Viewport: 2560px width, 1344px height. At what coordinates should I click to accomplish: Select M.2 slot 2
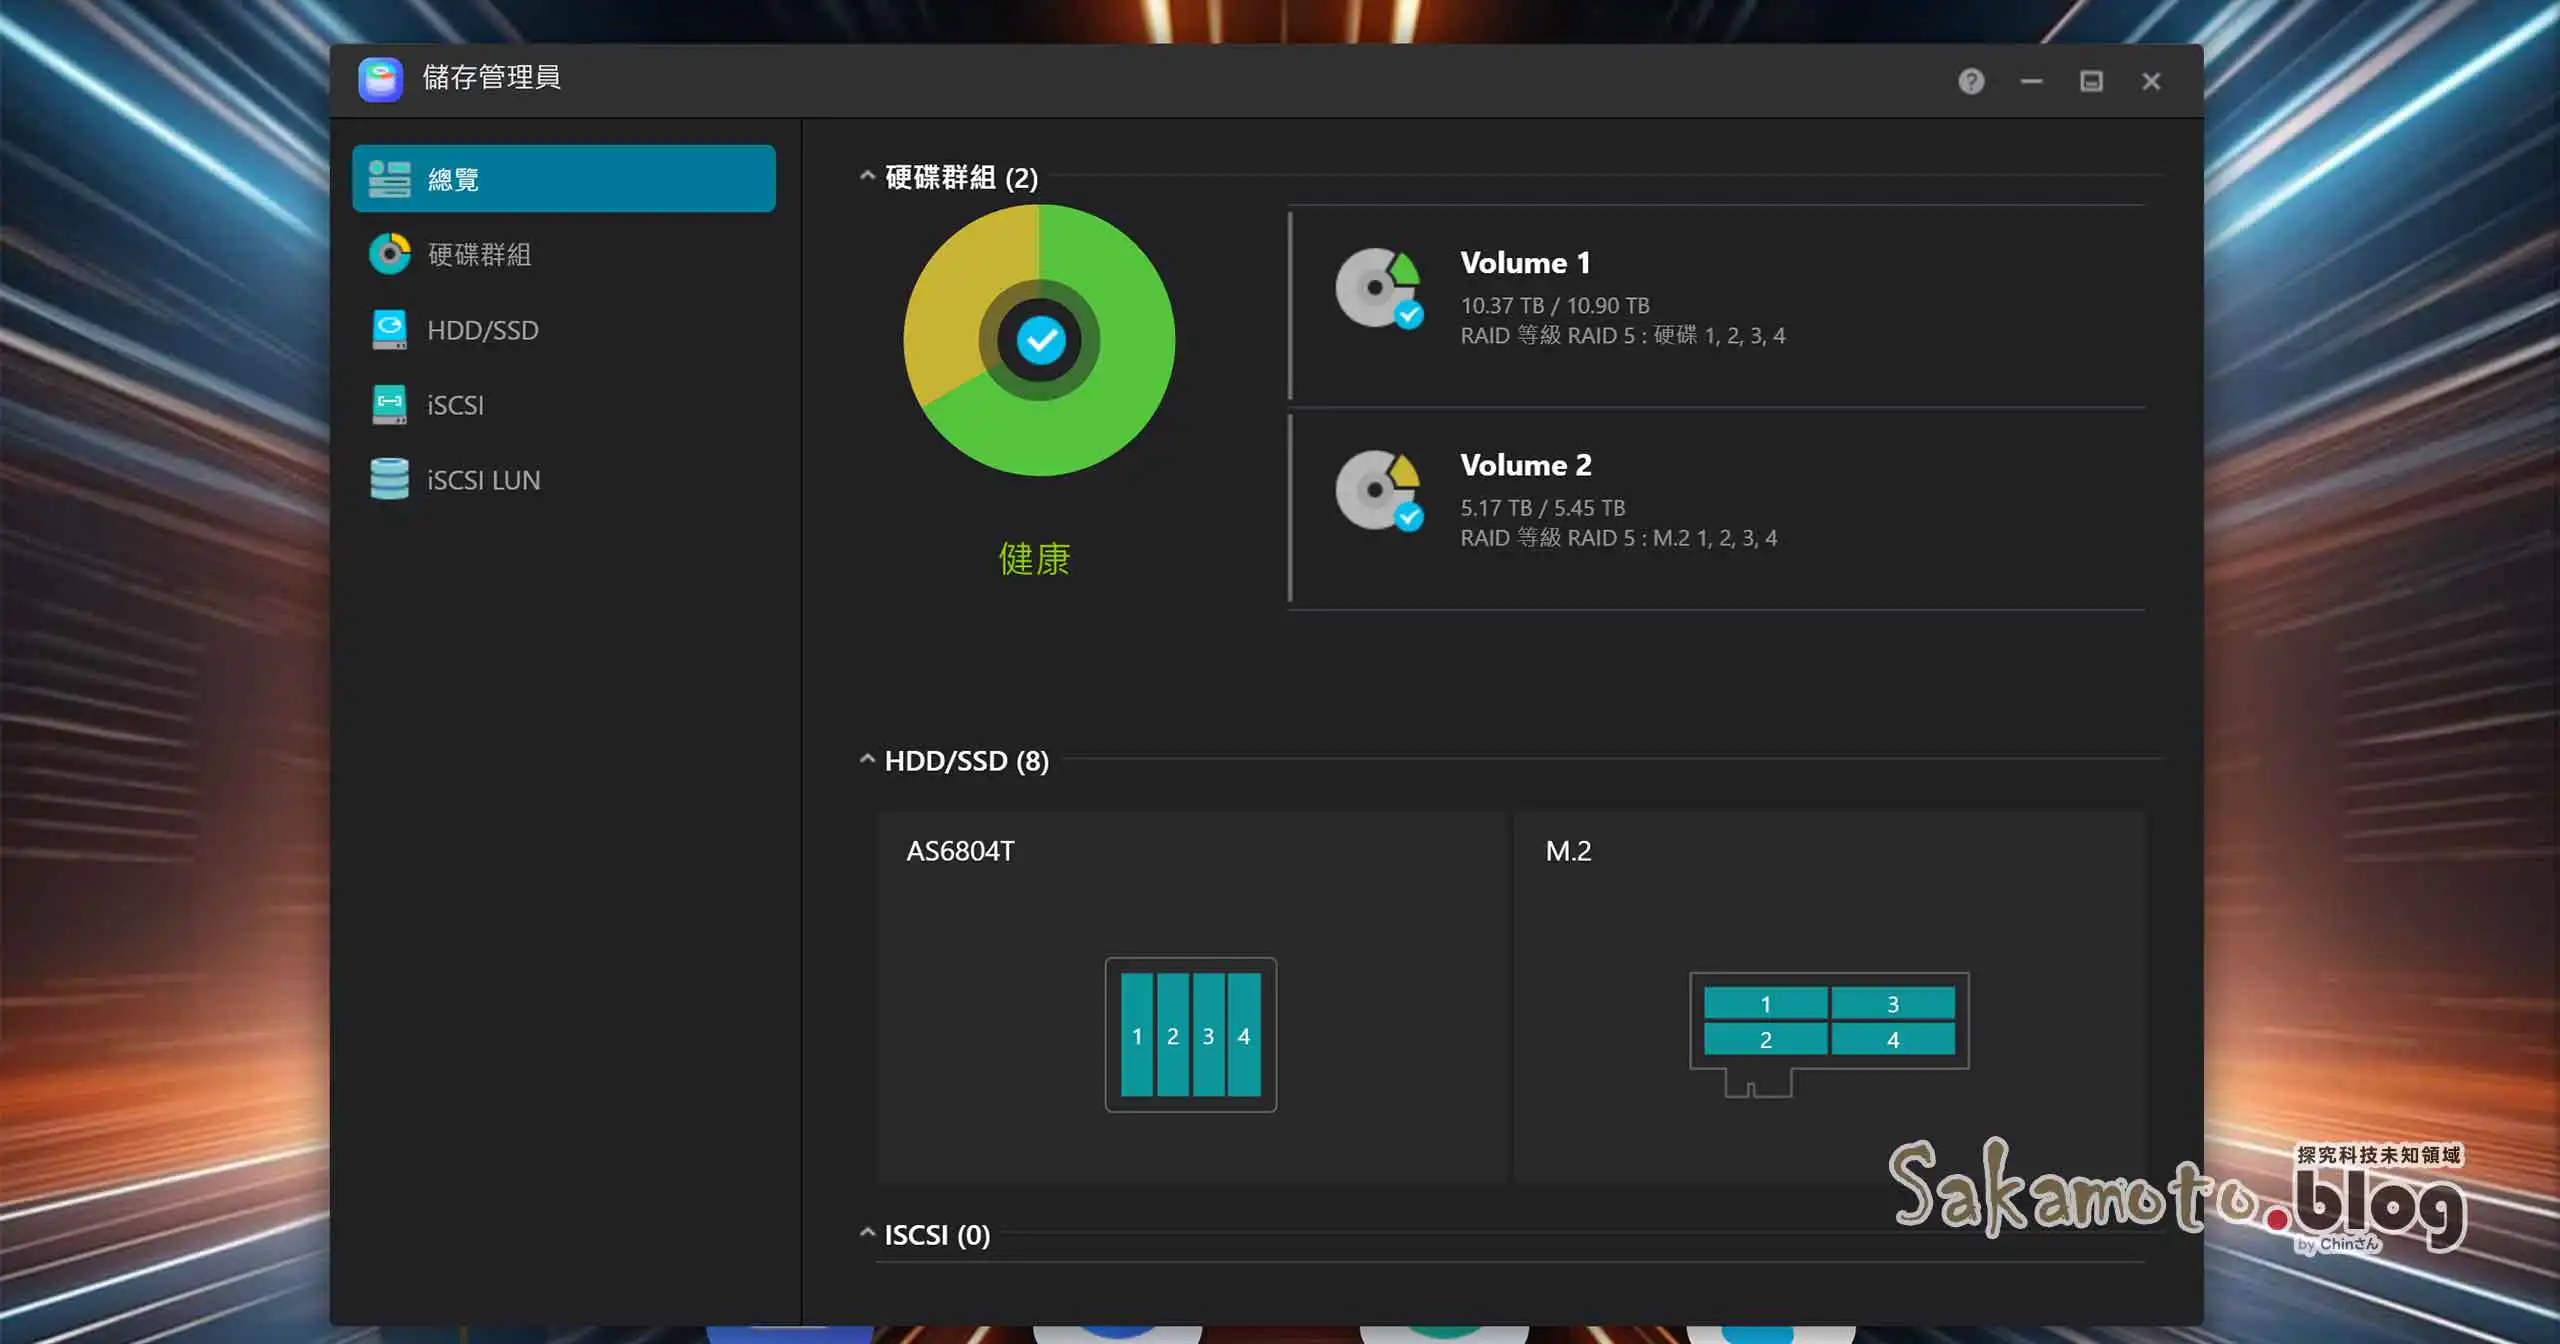tap(1765, 1039)
